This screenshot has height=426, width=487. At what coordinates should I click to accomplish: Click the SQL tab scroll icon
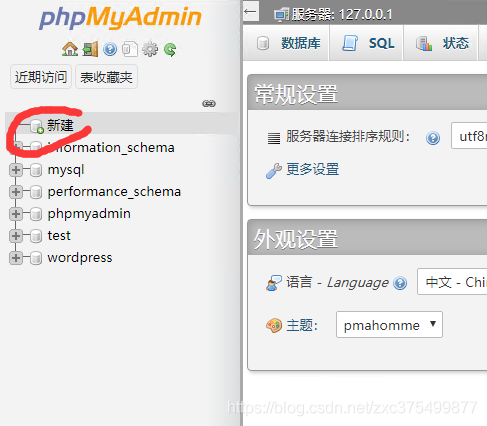coord(350,43)
